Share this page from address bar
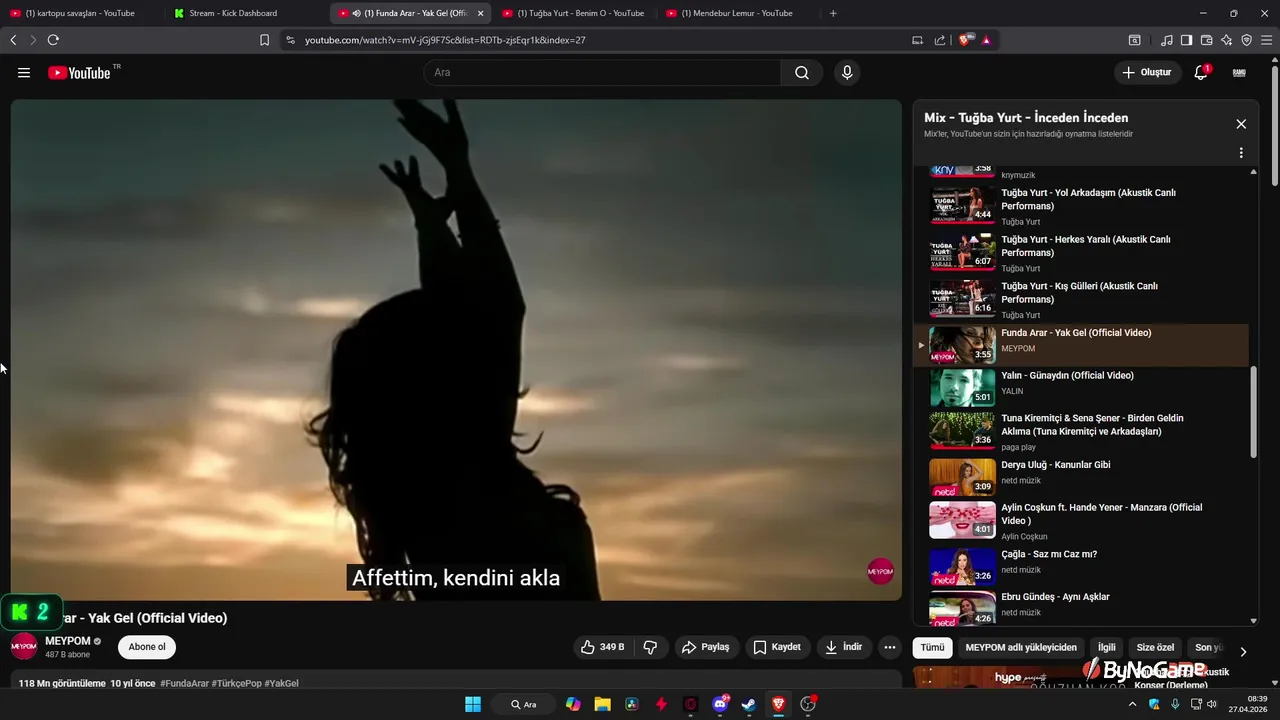Image resolution: width=1280 pixels, height=720 pixels. tap(940, 40)
